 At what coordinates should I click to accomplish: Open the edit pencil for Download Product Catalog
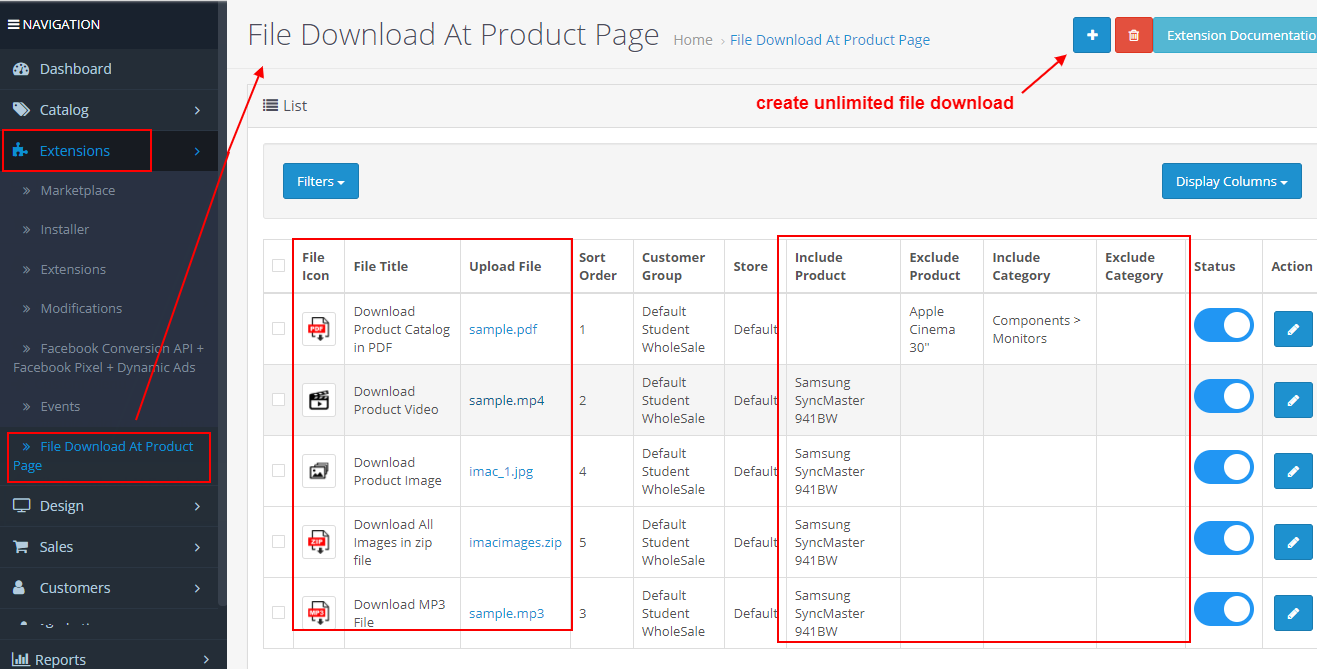(x=1293, y=328)
